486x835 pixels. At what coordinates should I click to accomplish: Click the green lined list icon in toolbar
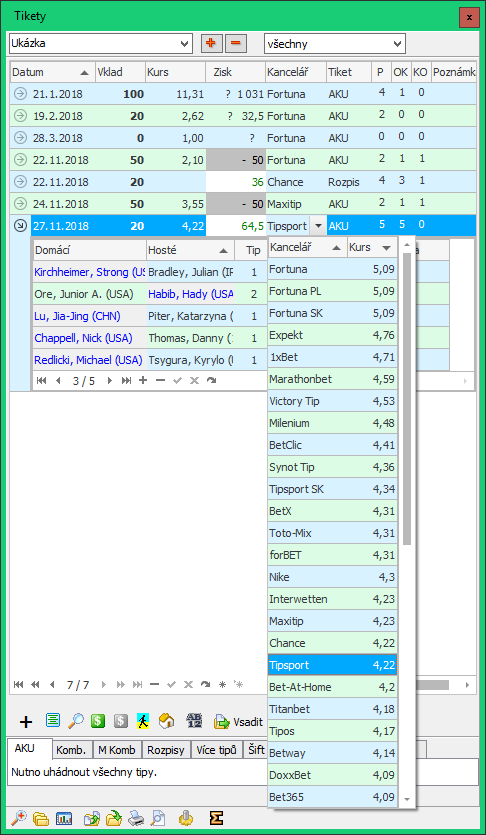point(52,721)
